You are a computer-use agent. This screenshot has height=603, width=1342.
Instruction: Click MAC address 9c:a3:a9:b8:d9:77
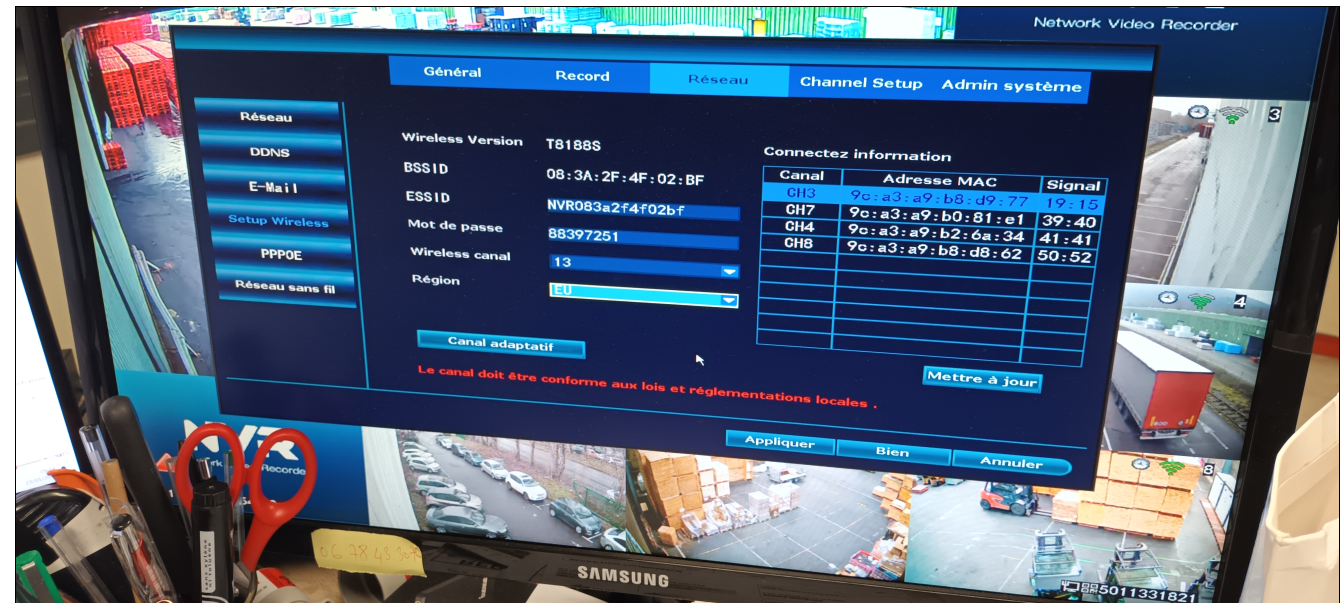point(939,198)
